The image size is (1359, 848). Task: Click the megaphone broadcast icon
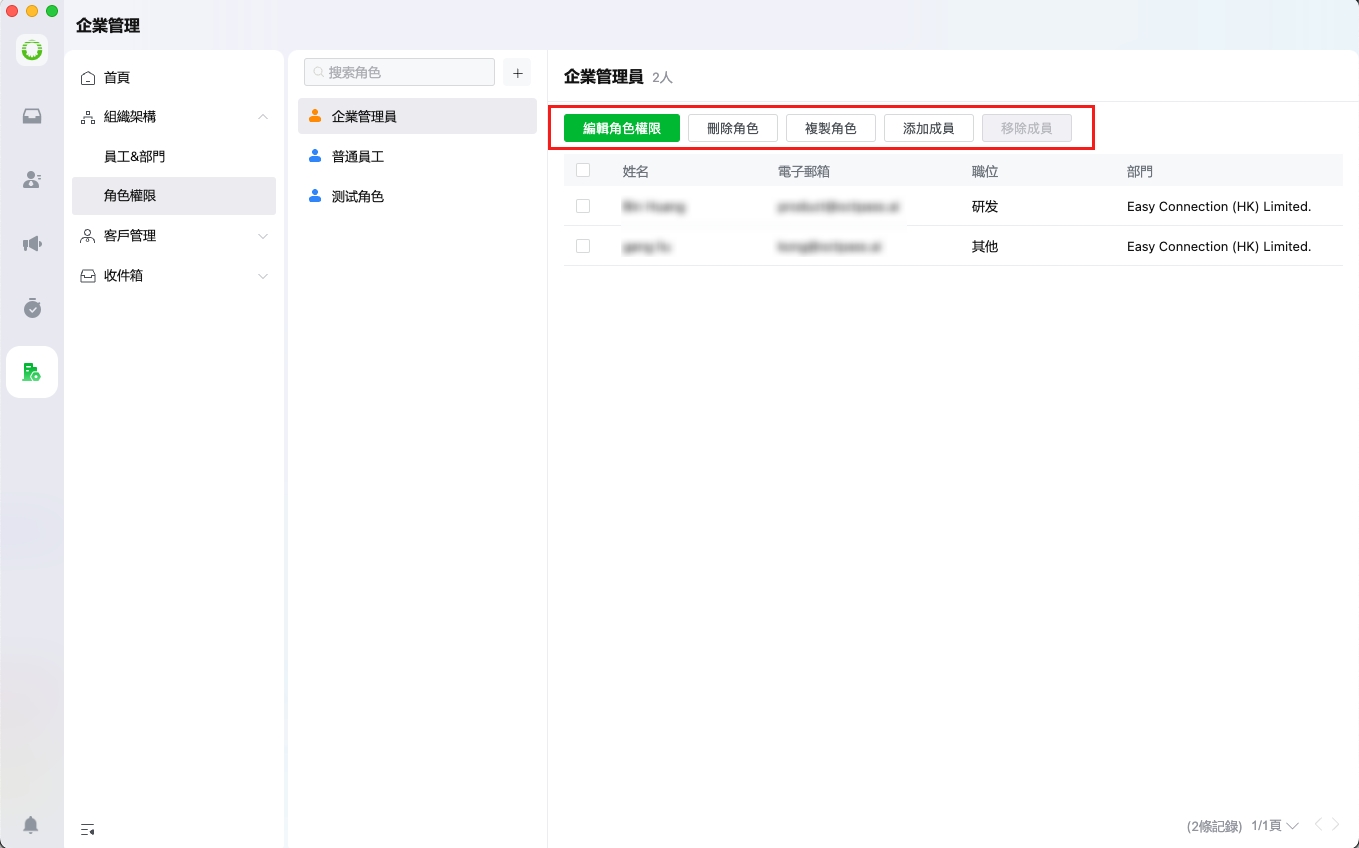(x=32, y=244)
